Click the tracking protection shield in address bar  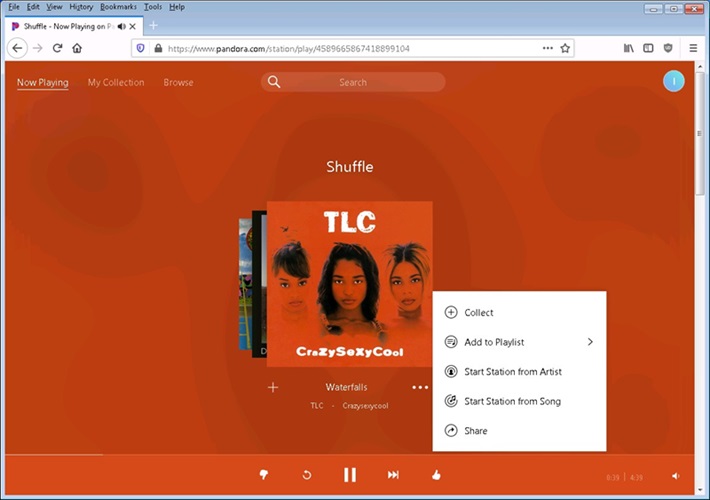click(x=140, y=48)
